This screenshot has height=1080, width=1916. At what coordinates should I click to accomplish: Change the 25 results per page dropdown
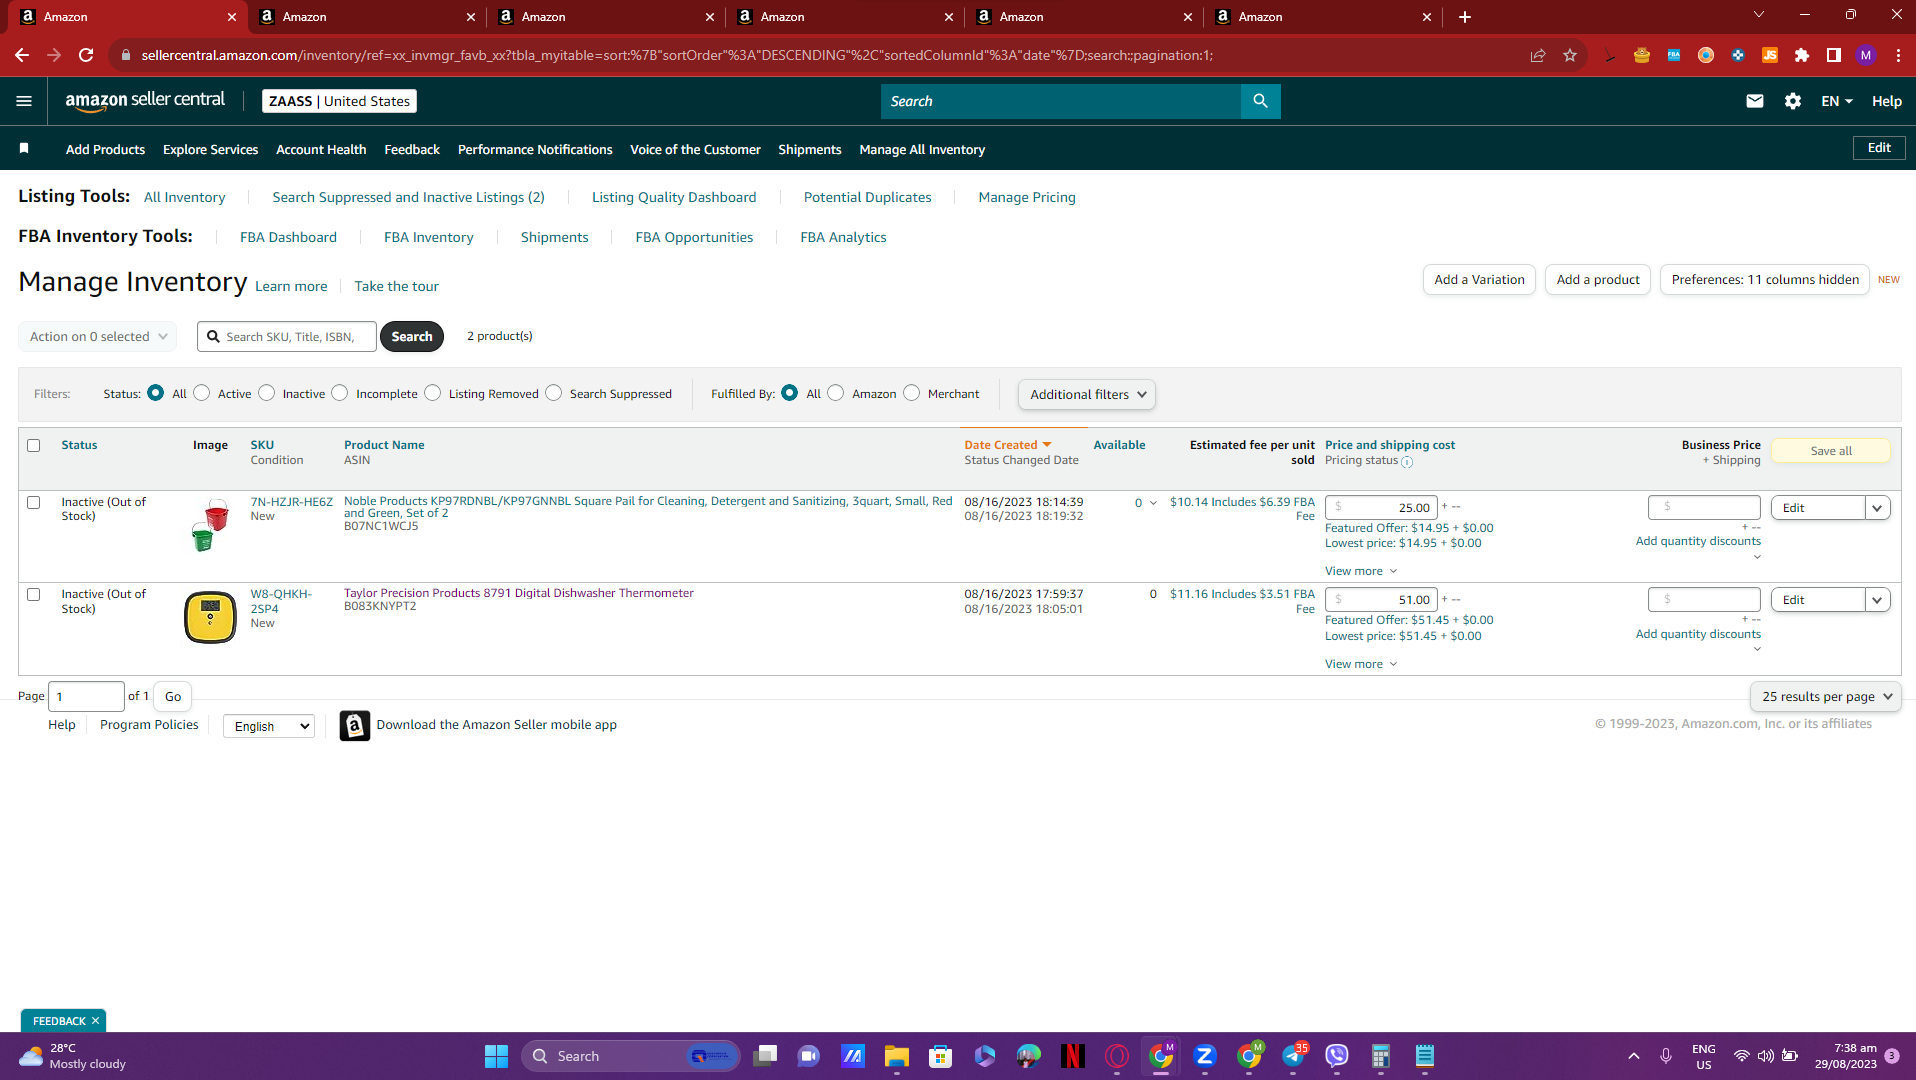(x=1826, y=697)
